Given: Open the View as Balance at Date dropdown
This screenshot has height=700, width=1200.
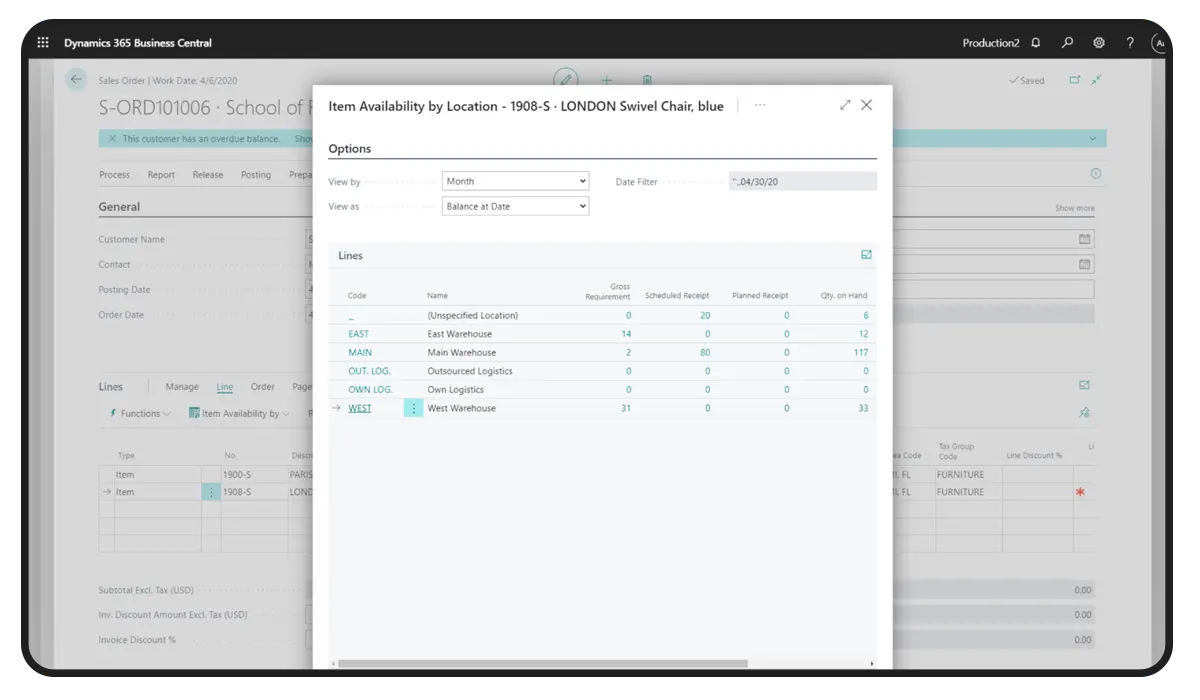Looking at the screenshot, I should point(515,206).
